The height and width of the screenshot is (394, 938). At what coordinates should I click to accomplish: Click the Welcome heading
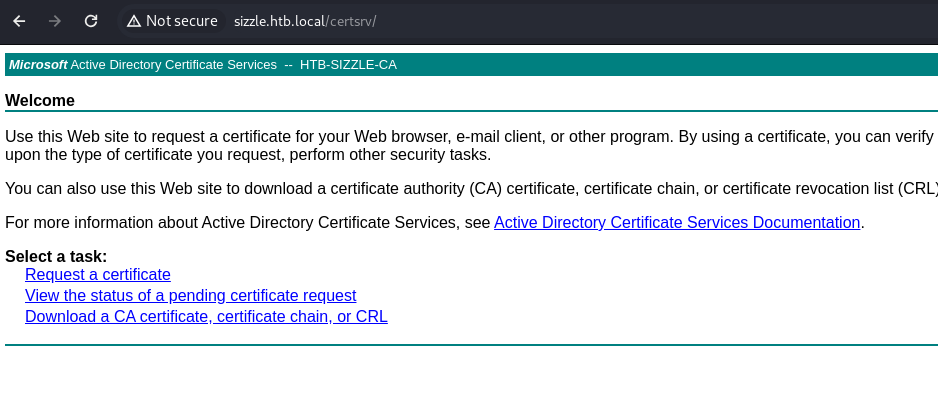[x=40, y=100]
